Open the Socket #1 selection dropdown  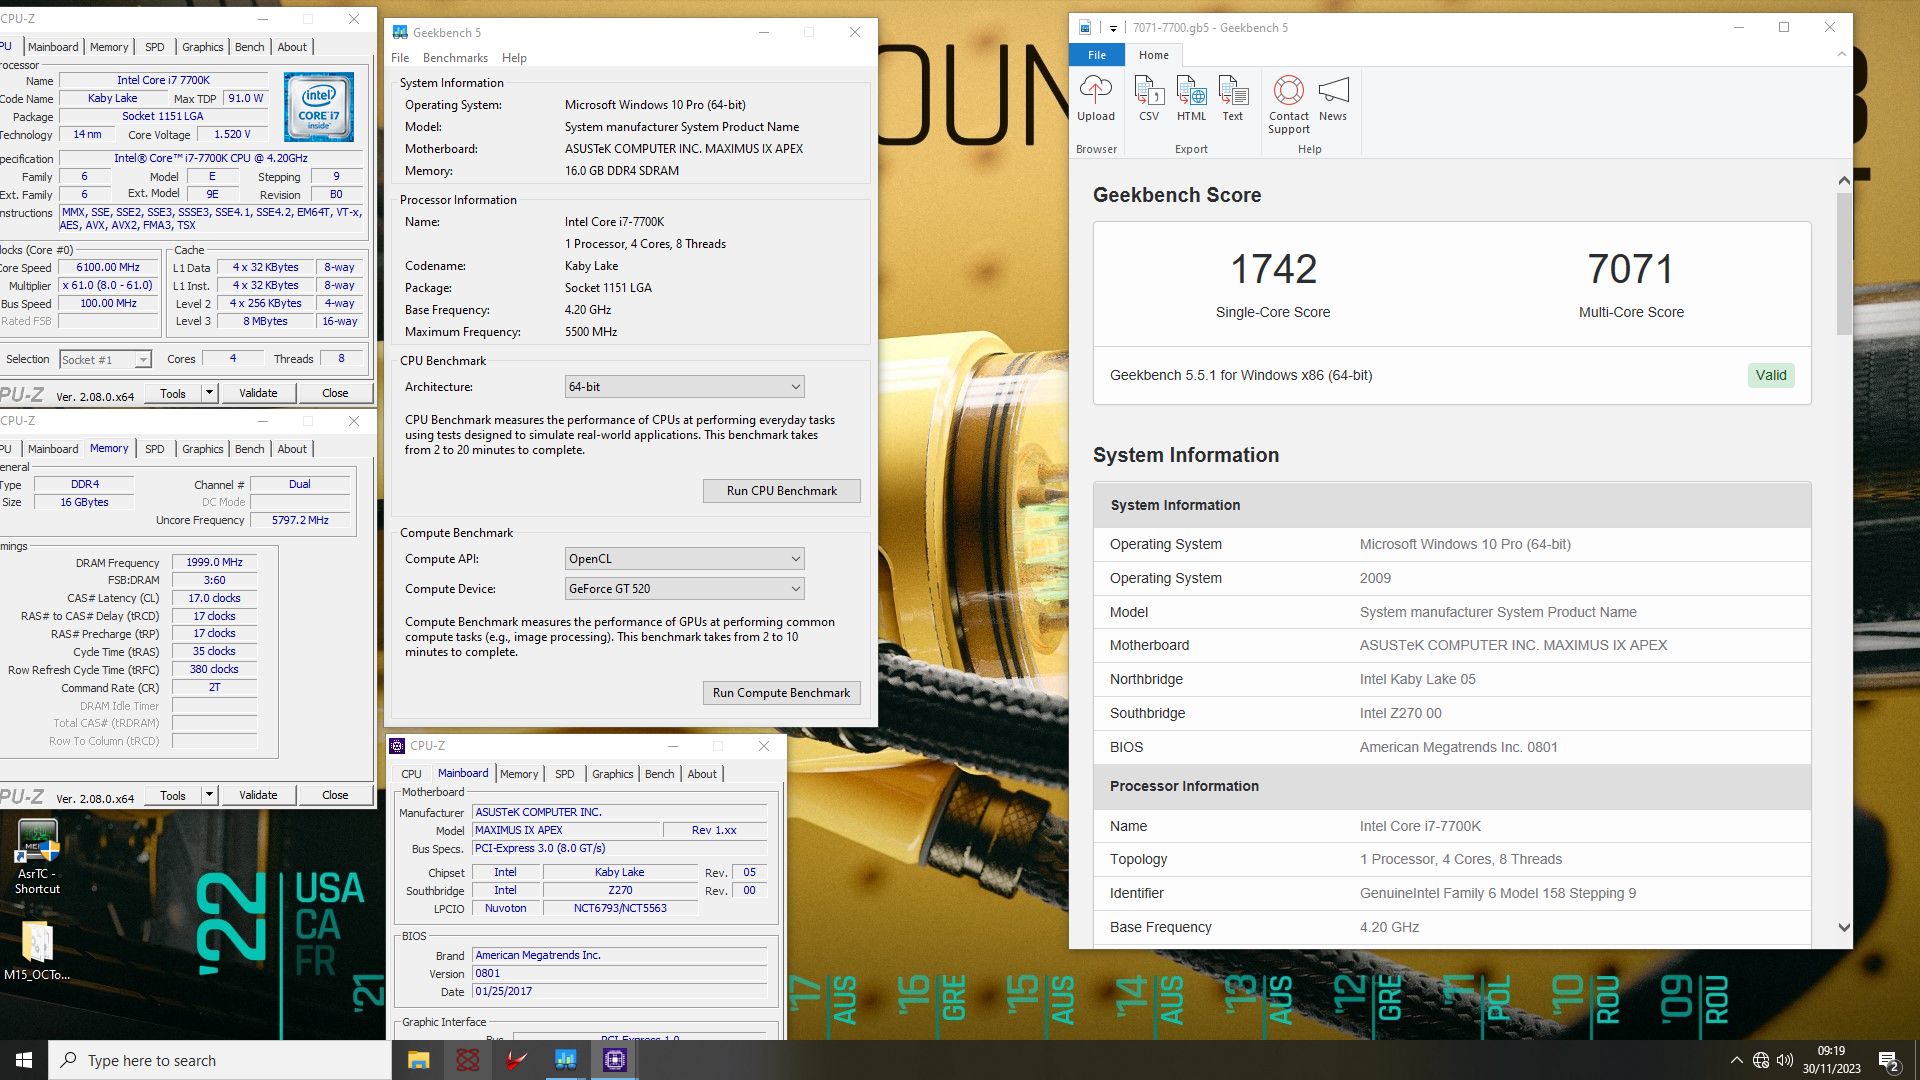point(104,359)
